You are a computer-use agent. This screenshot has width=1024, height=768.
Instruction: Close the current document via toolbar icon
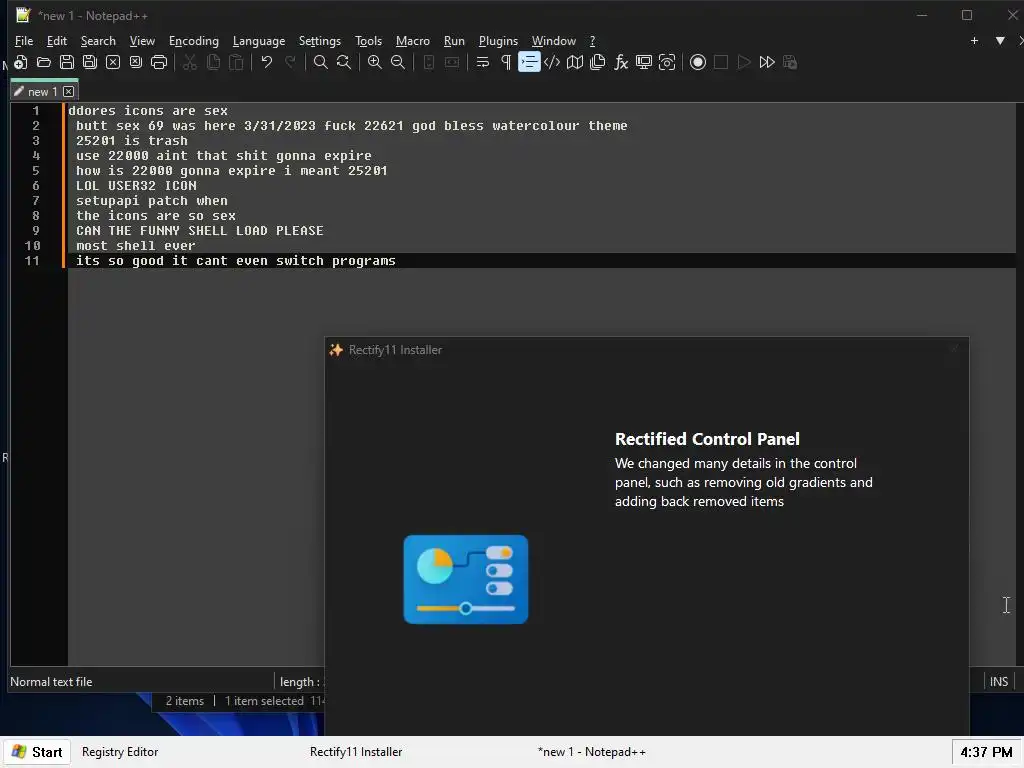(x=113, y=62)
